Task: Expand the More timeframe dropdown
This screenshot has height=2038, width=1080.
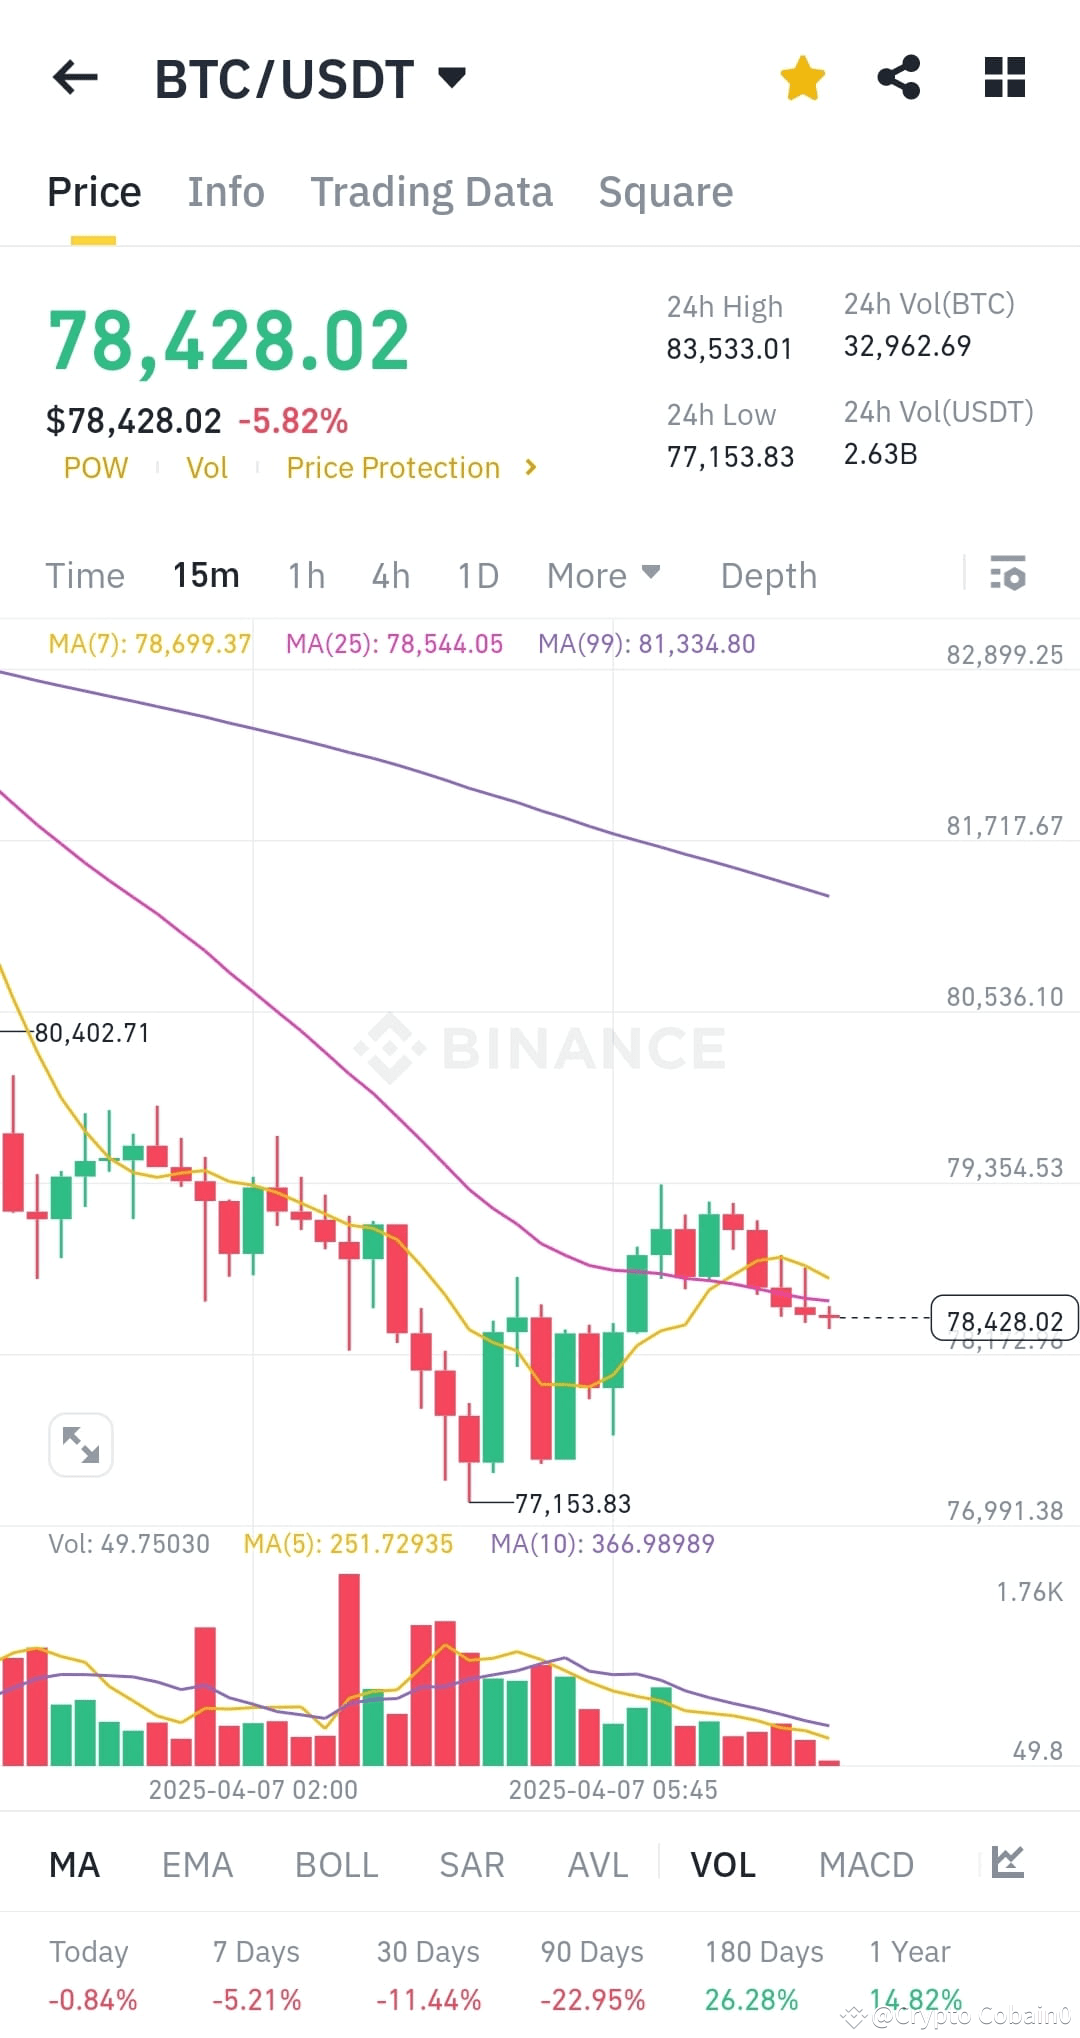Action: [x=603, y=575]
